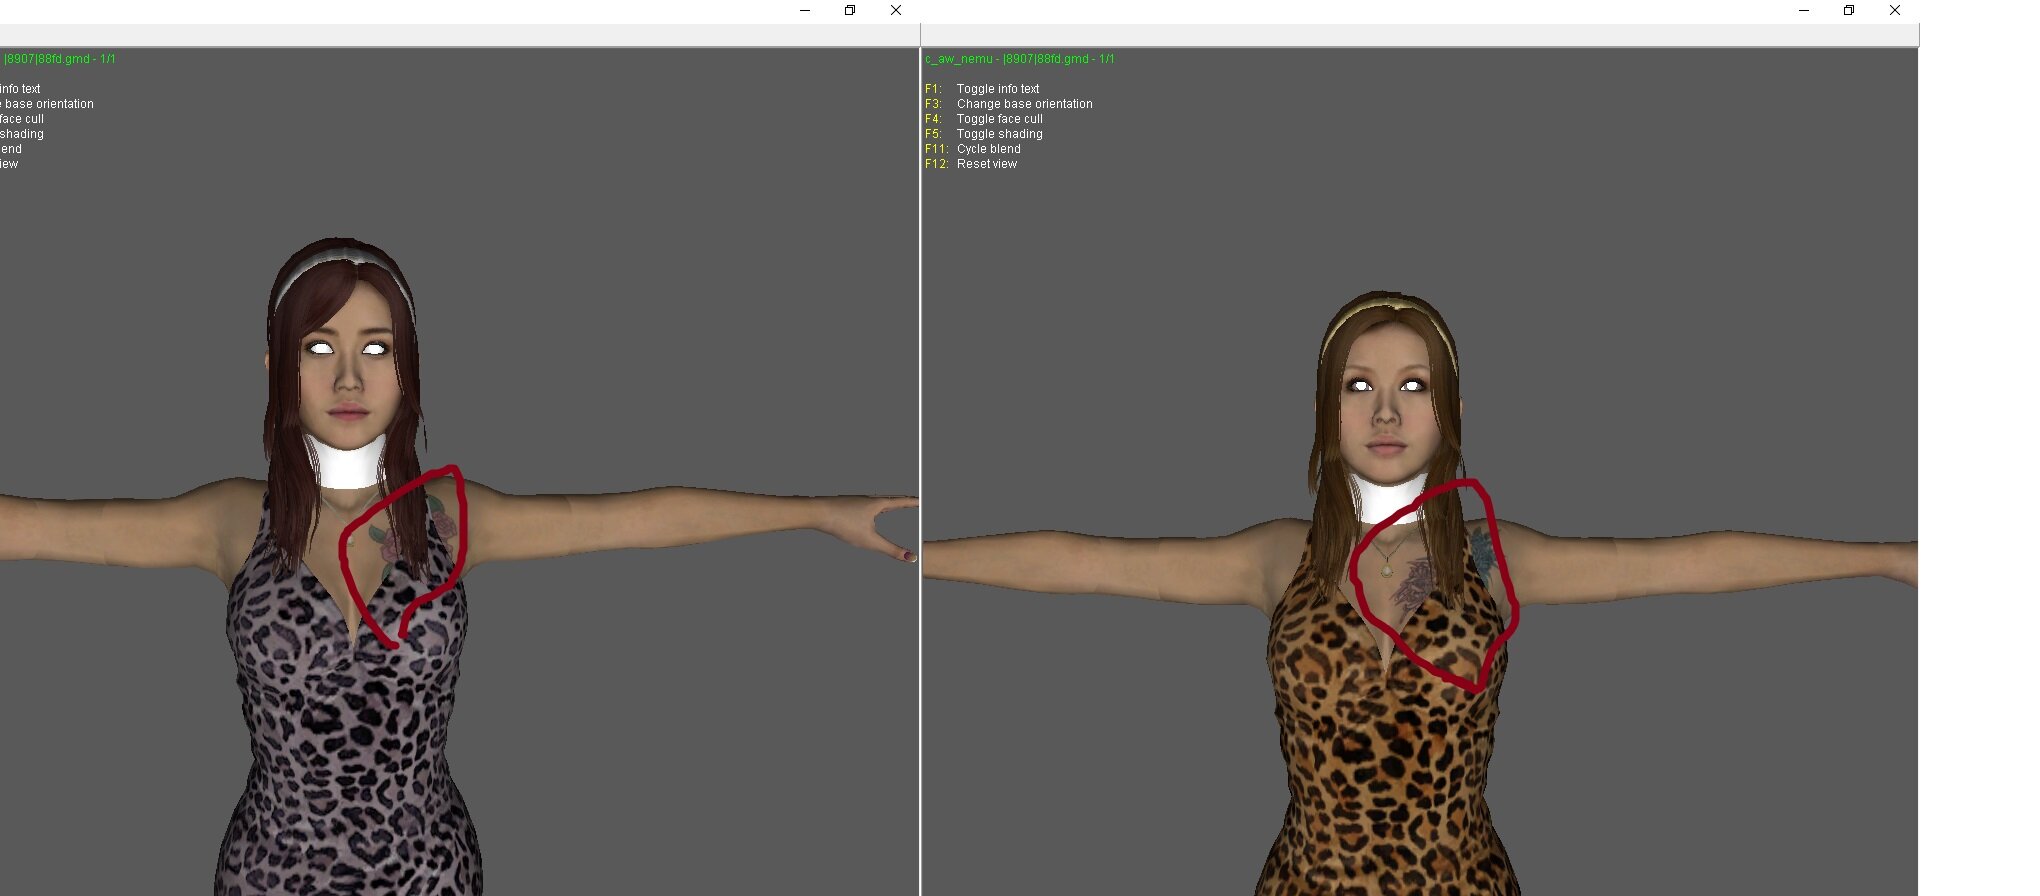Minimize the right viewer window
The image size is (2040, 896).
coord(1803,11)
